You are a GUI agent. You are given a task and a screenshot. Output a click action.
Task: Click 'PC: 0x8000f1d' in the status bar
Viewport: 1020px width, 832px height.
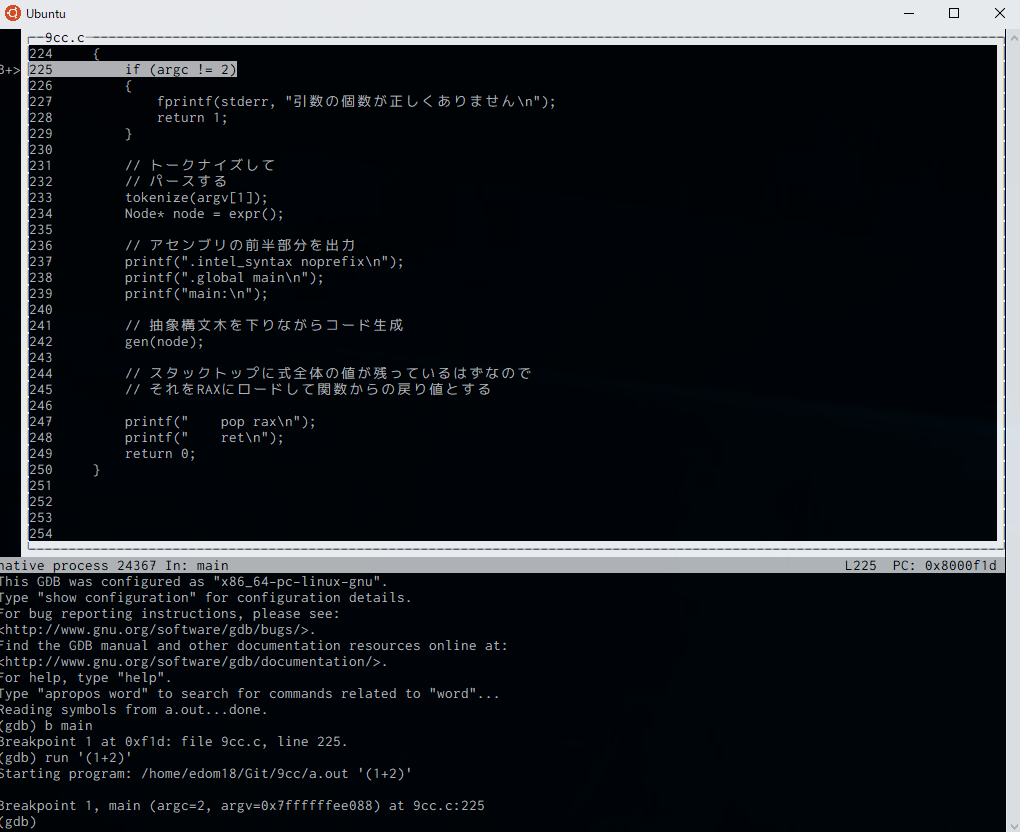click(x=944, y=565)
